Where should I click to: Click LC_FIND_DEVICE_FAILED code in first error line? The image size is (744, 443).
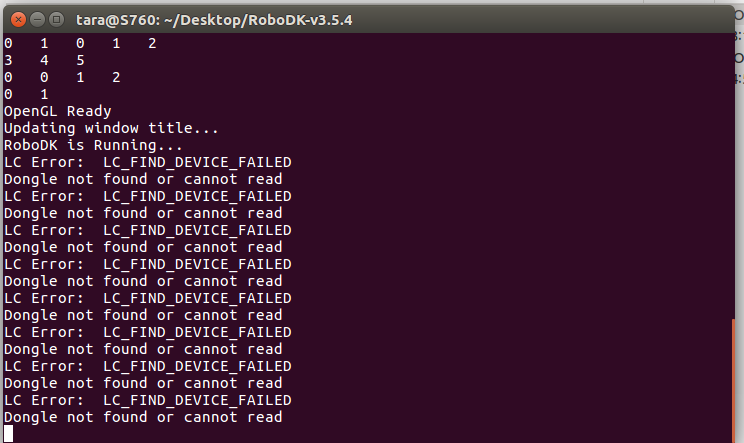197,162
